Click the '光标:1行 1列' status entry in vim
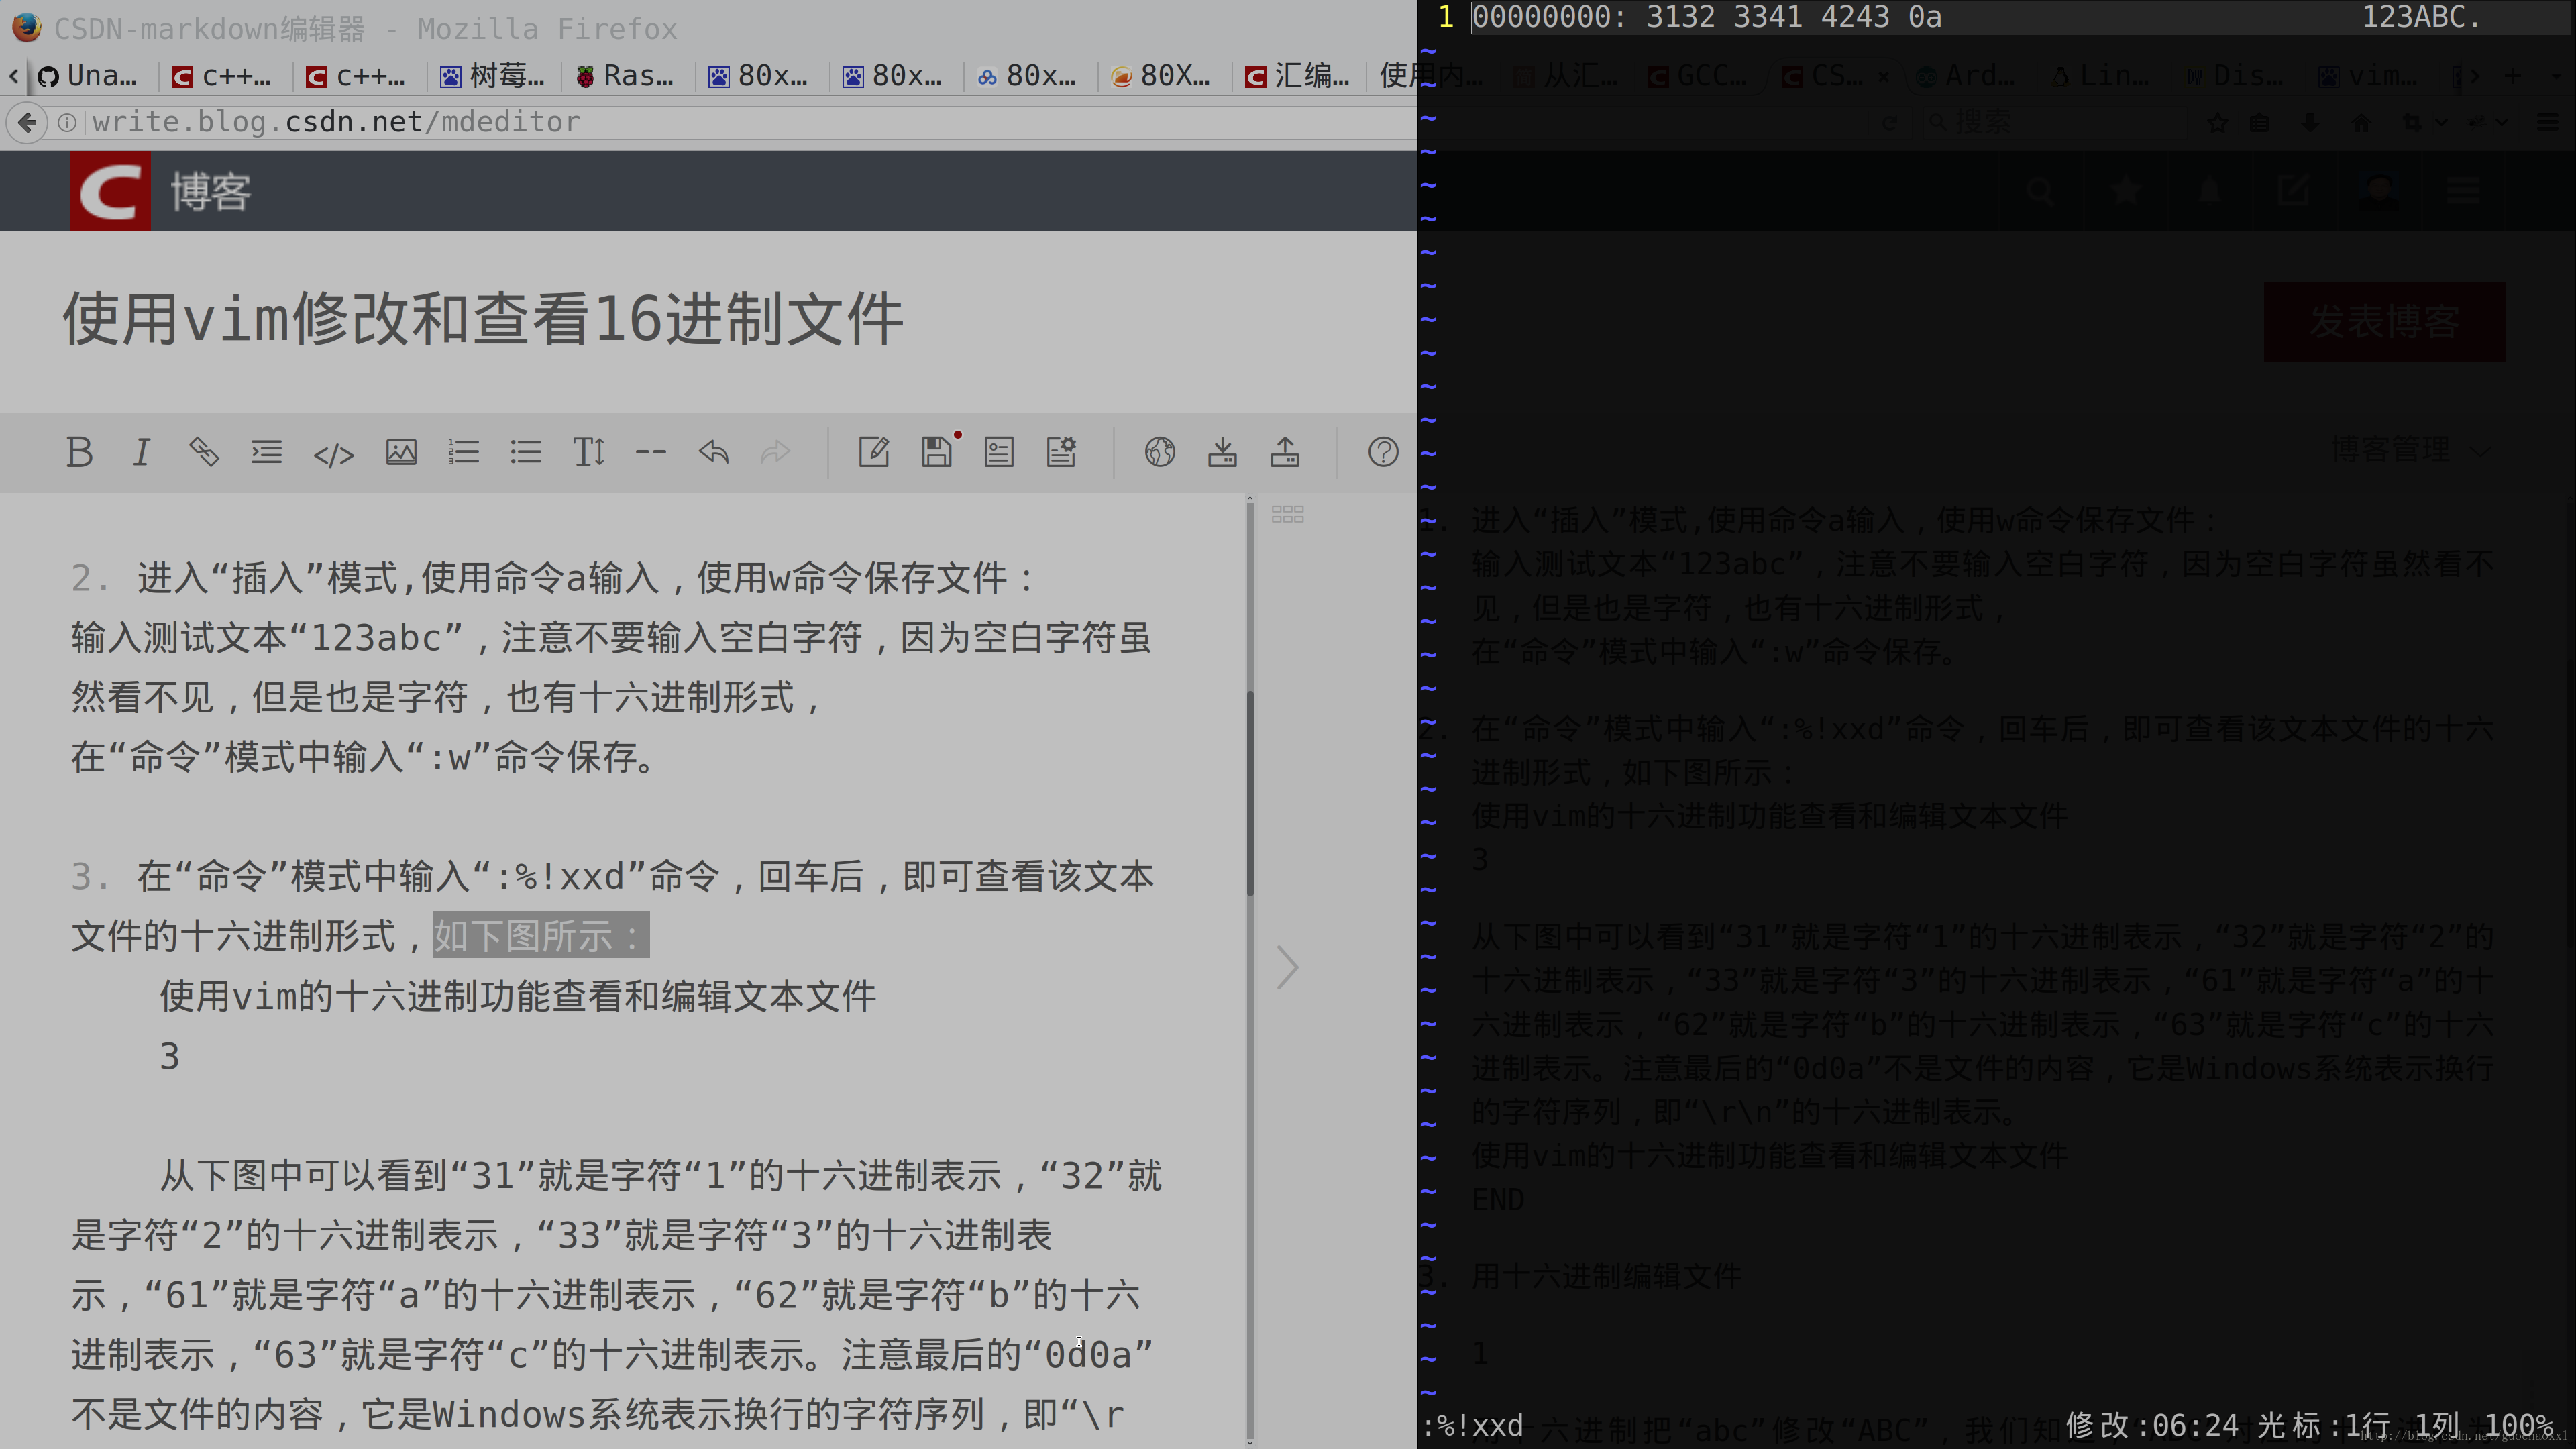The height and width of the screenshot is (1449, 2576). 2358,1425
